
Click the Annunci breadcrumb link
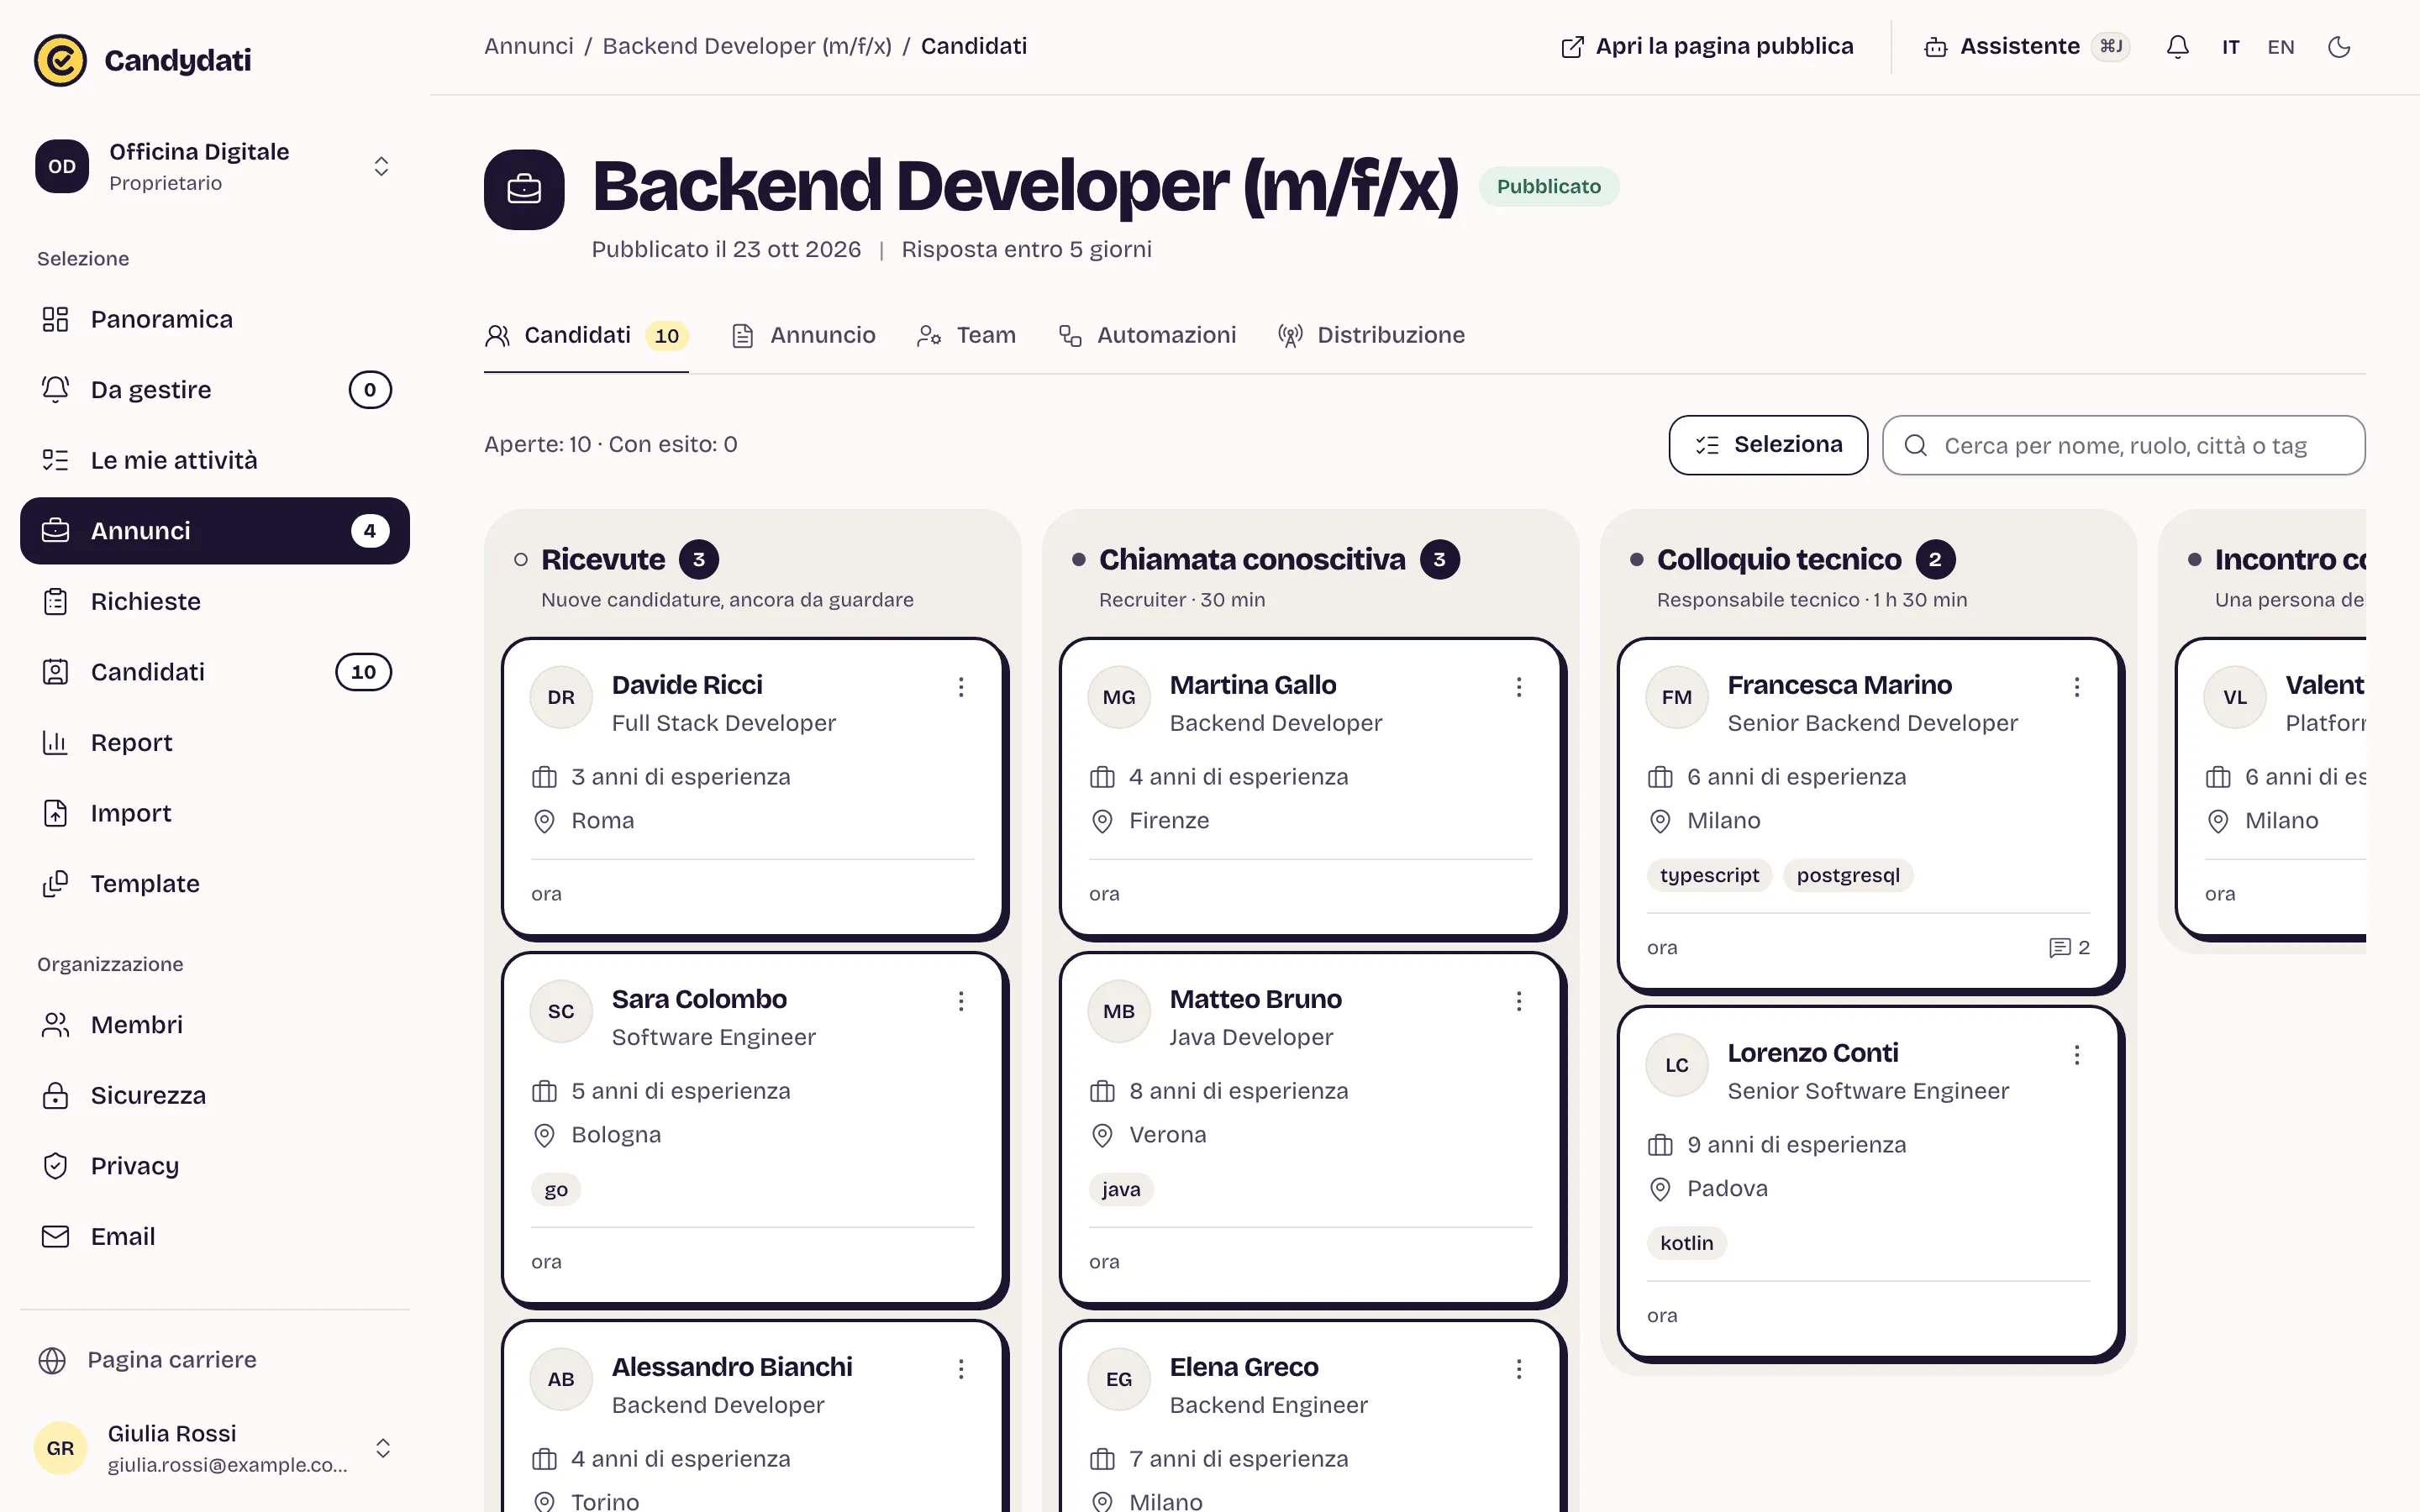[x=529, y=46]
